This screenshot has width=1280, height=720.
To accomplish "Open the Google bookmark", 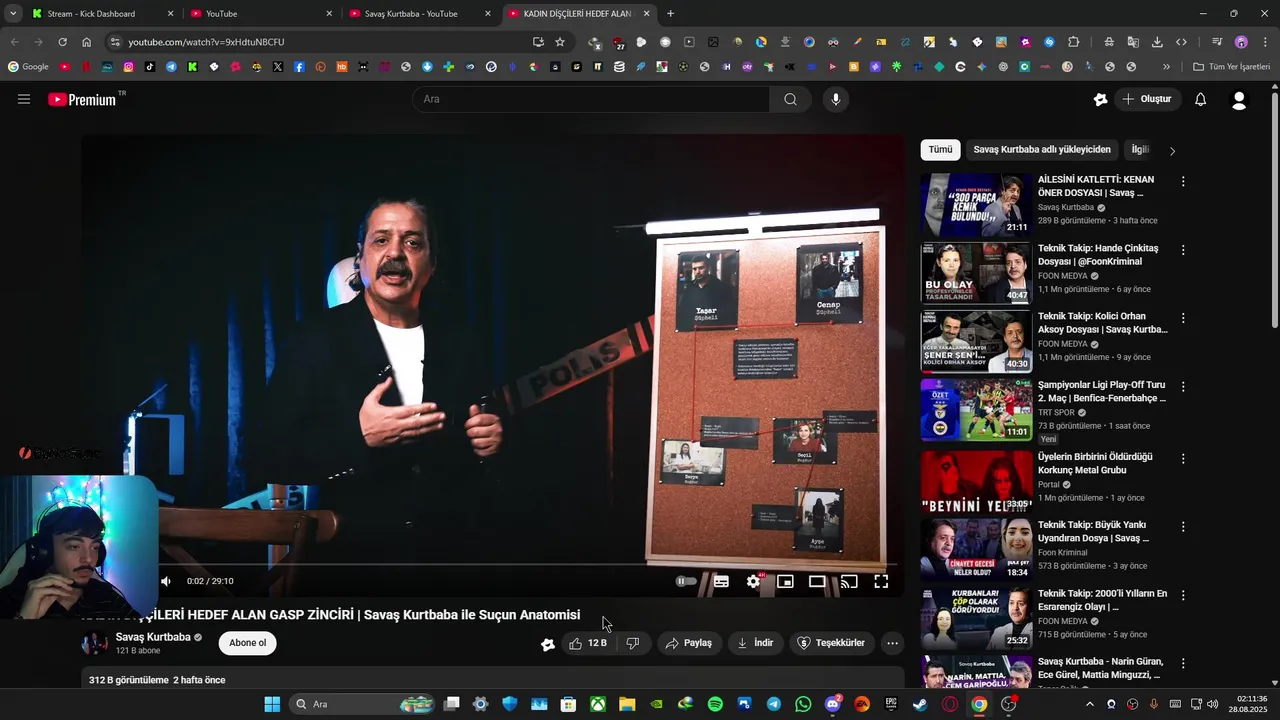I will click(28, 67).
